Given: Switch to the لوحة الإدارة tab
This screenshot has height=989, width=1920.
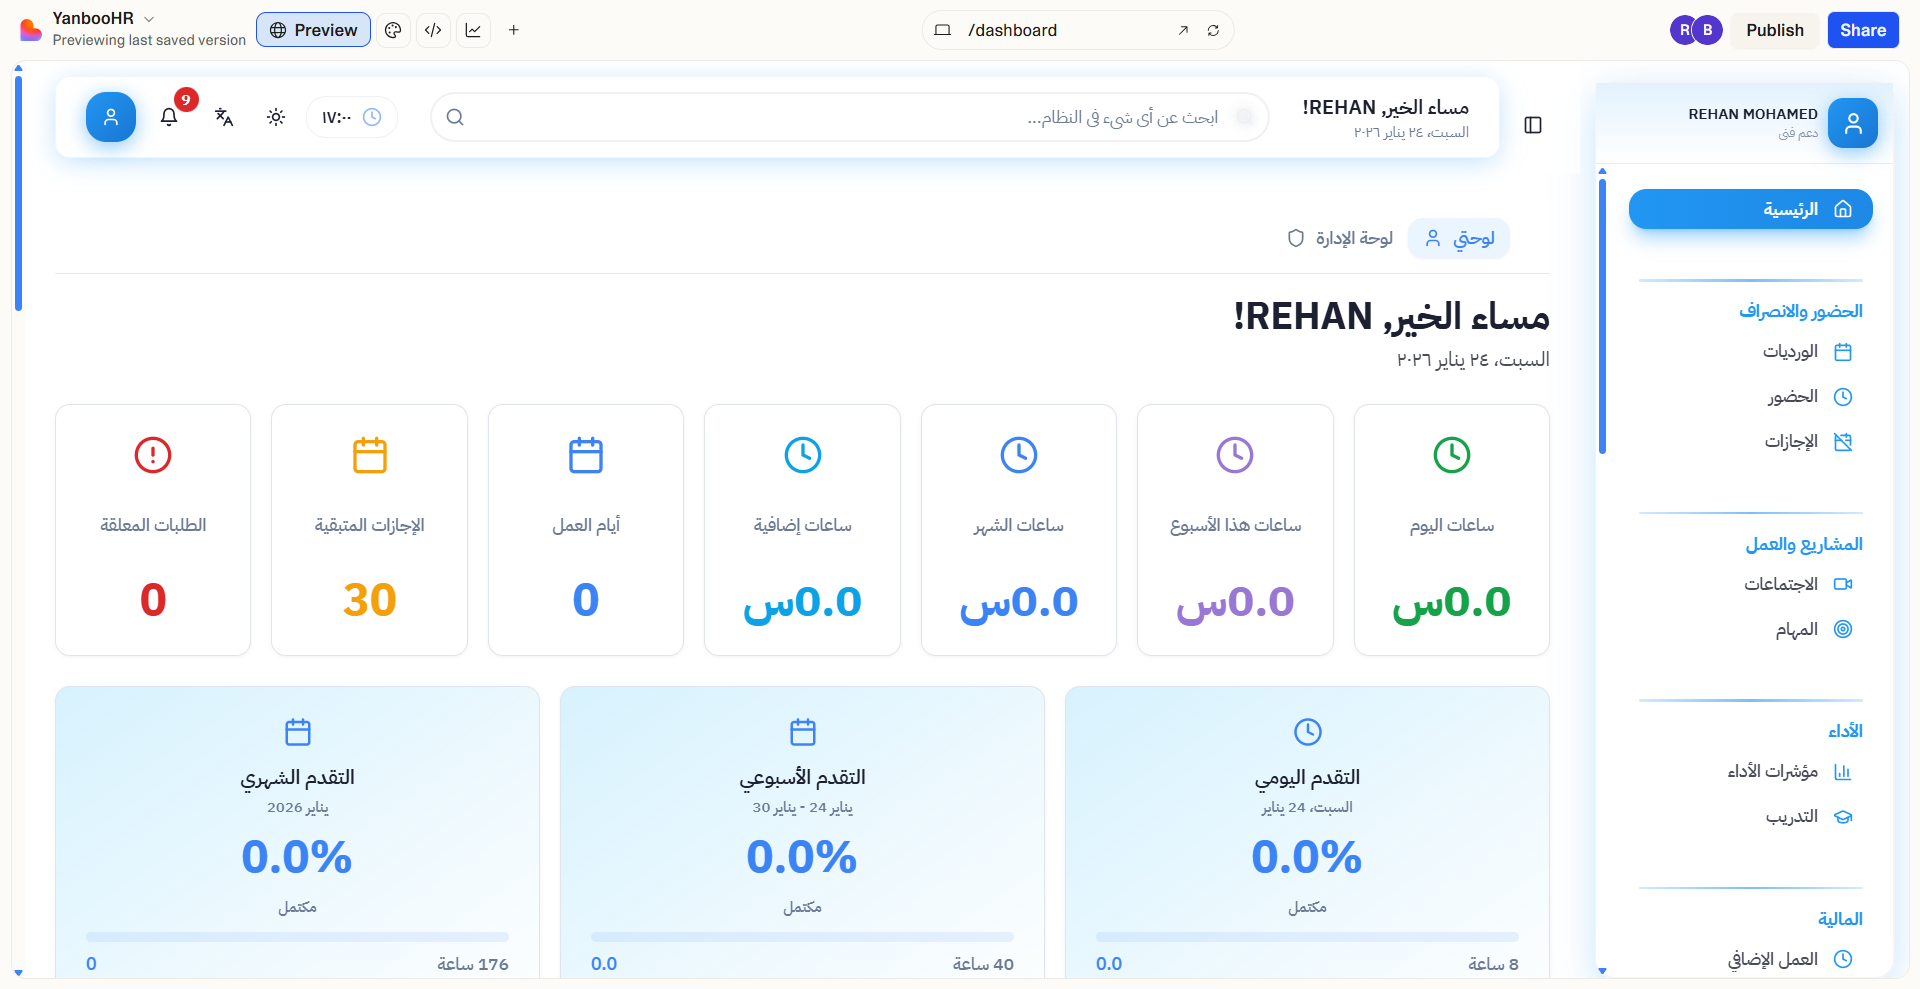Looking at the screenshot, I should pyautogui.click(x=1340, y=238).
